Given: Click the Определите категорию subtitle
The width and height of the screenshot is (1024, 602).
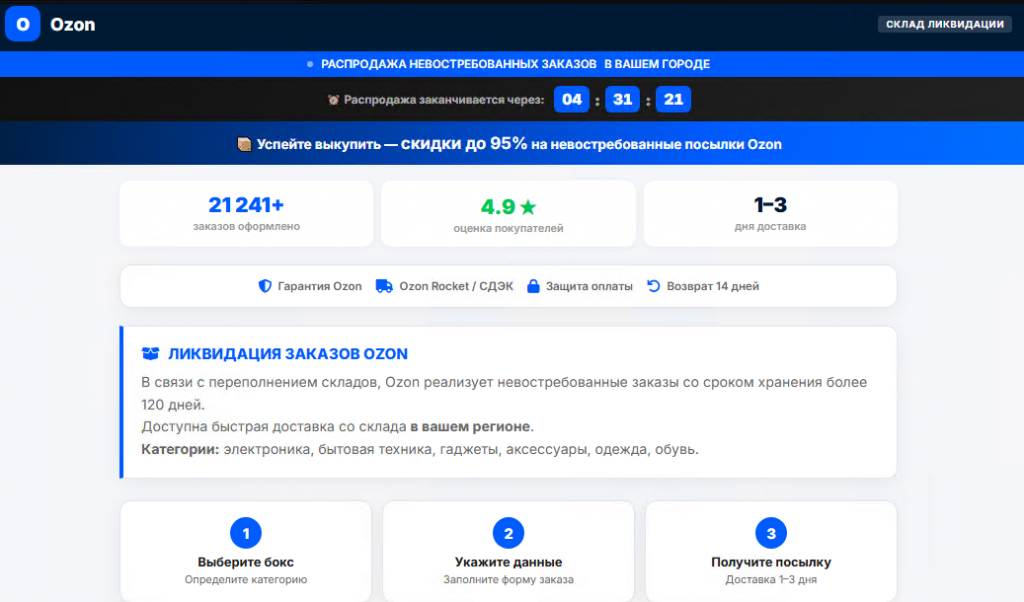Looking at the screenshot, I should click(246, 579).
